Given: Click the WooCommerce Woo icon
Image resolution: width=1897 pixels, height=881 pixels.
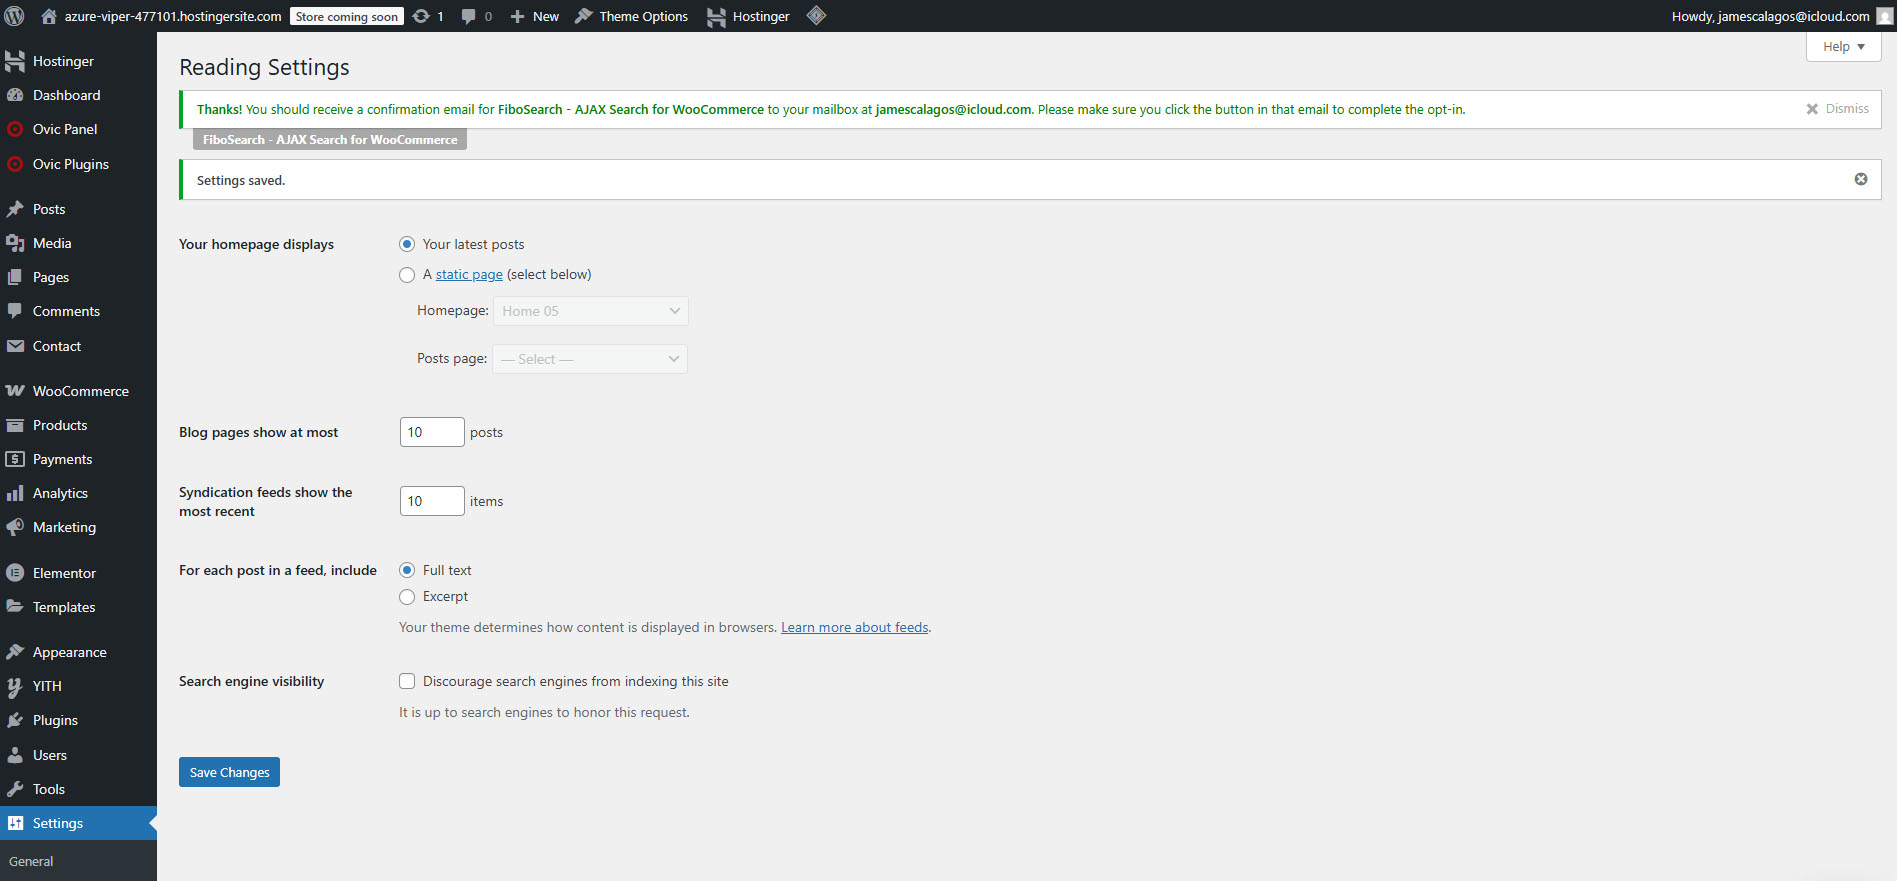Looking at the screenshot, I should [x=15, y=391].
